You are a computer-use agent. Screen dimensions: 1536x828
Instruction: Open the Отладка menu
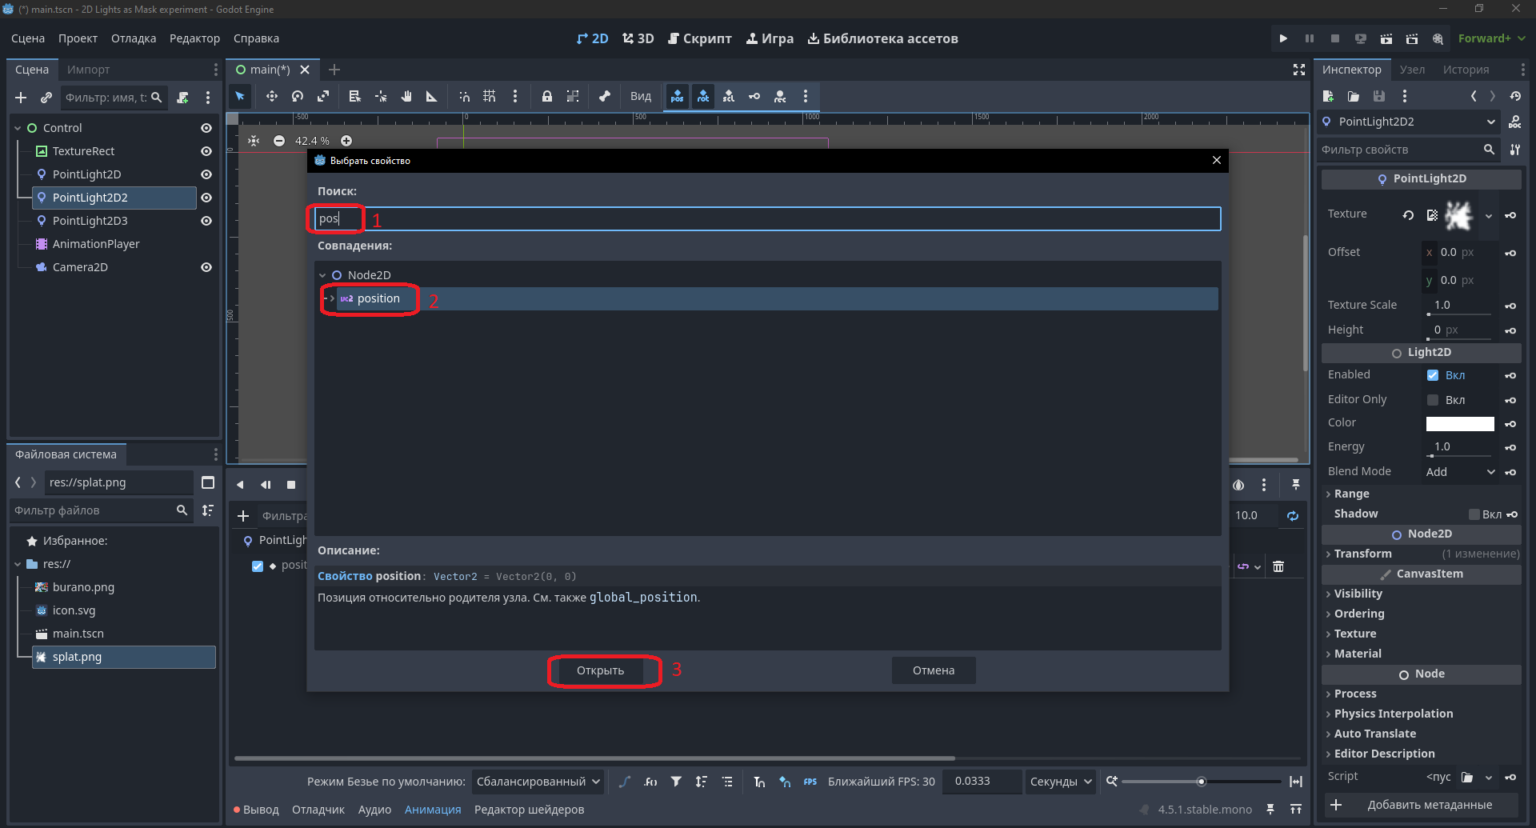(133, 38)
